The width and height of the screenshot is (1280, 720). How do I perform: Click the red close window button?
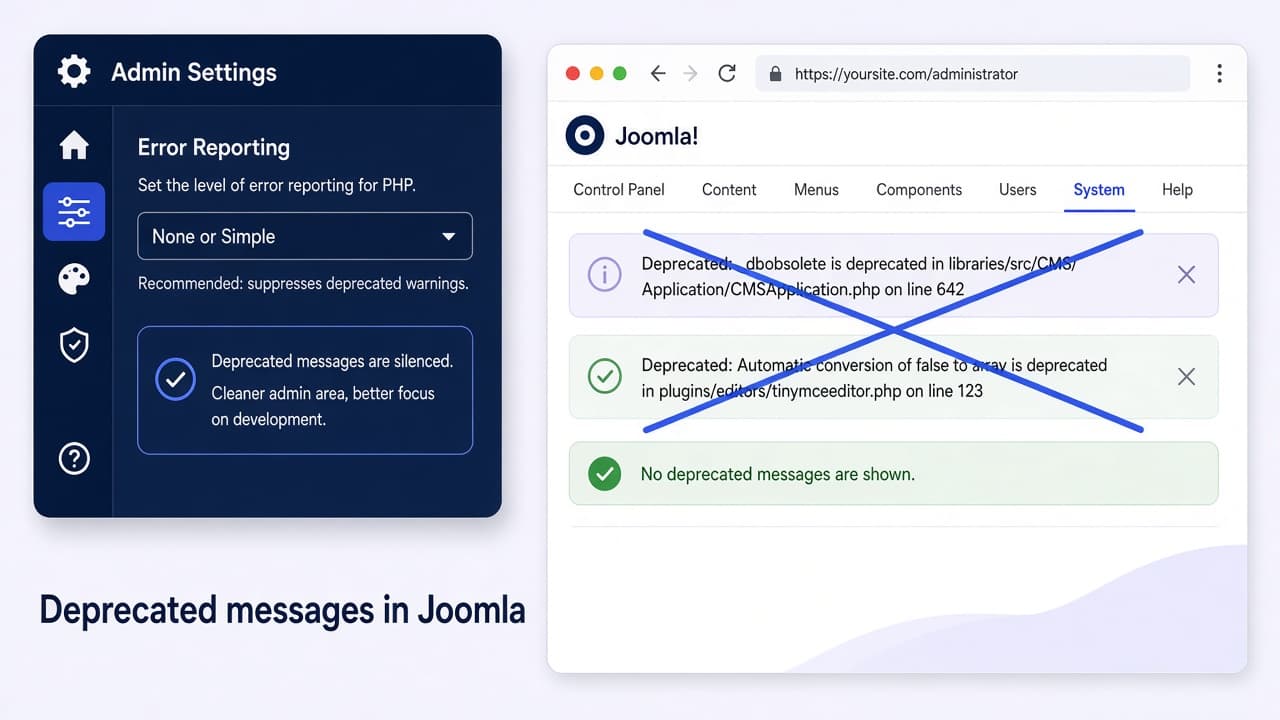coord(573,73)
